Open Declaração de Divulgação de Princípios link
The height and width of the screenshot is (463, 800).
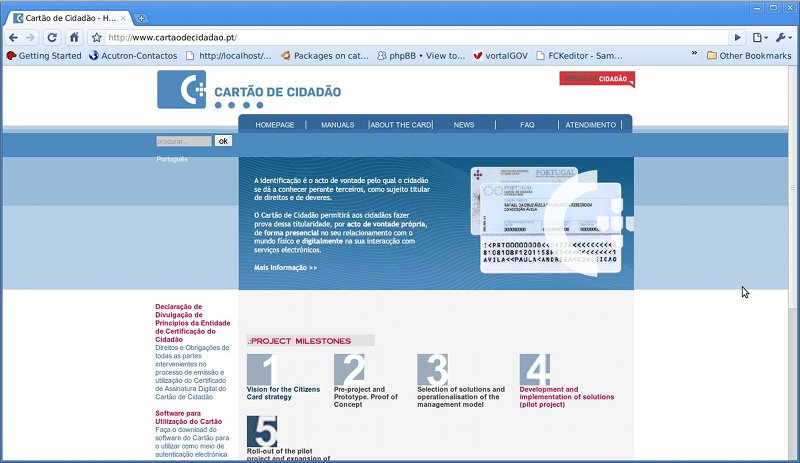pos(192,323)
